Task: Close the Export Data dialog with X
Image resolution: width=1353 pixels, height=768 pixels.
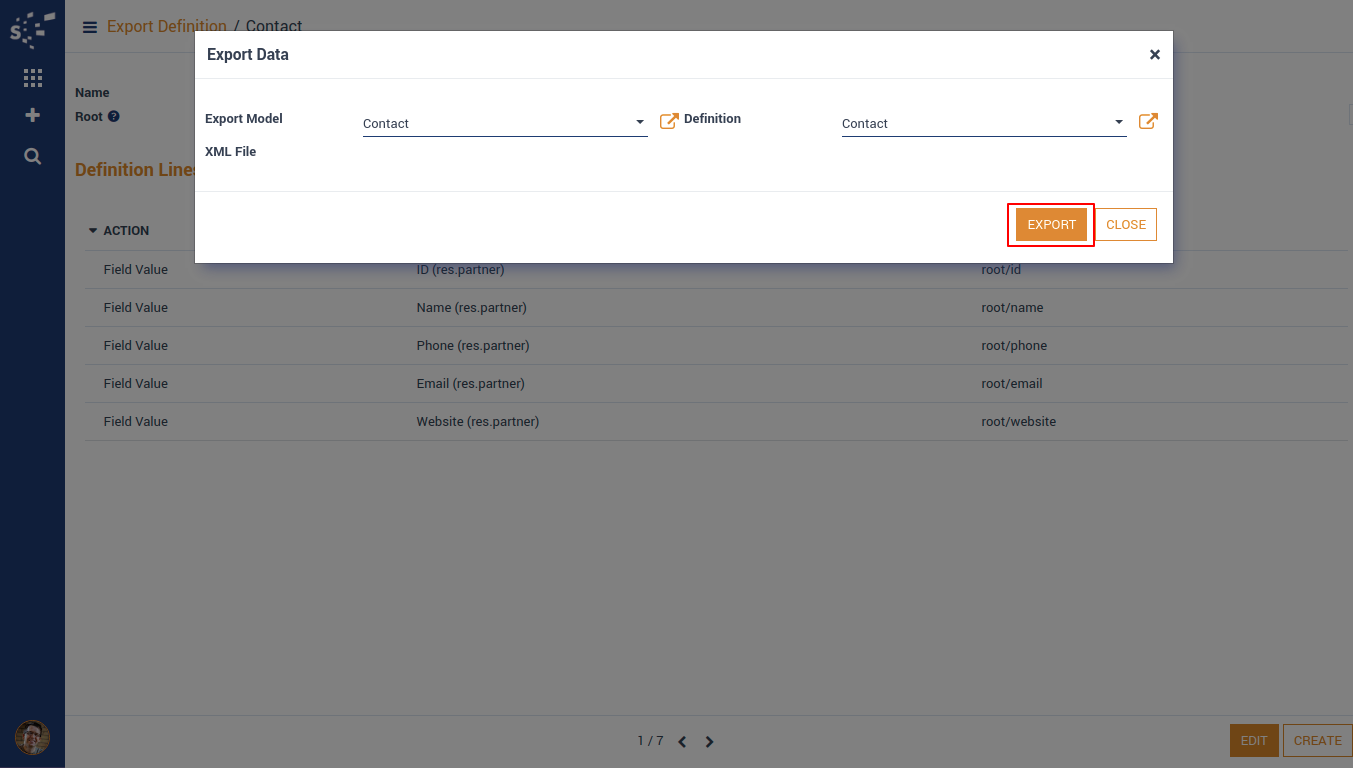Action: click(1154, 55)
